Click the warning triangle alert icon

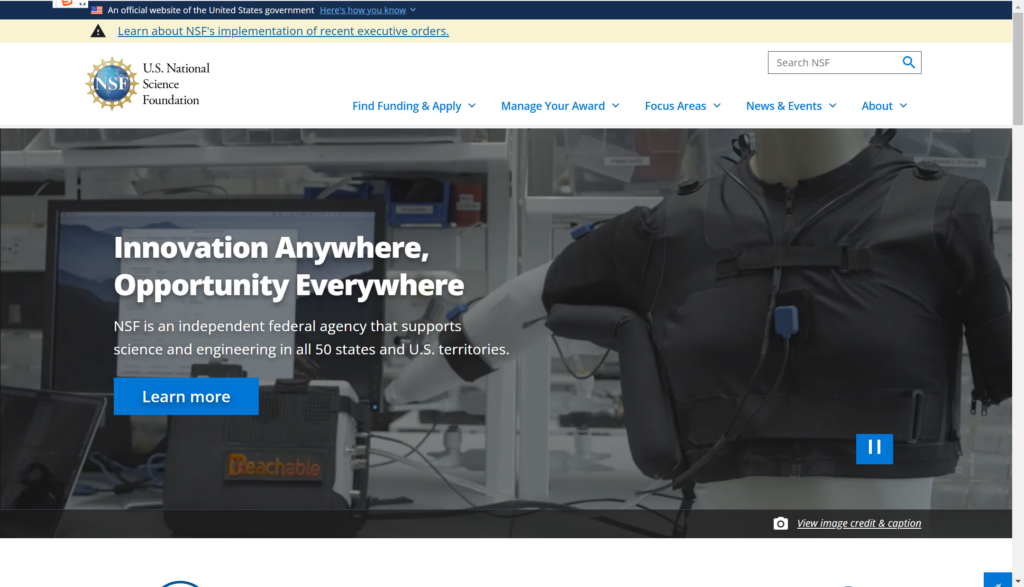[x=98, y=31]
